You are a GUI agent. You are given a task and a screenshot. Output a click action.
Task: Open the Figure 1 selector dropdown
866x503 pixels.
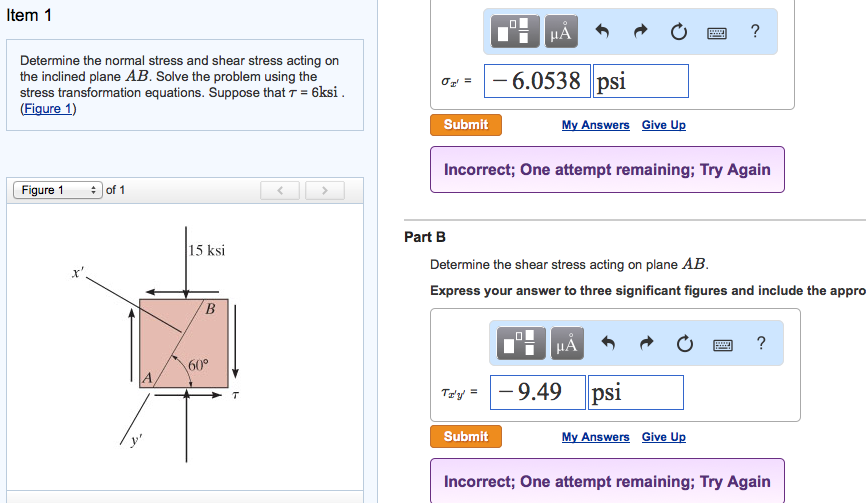click(x=57, y=190)
